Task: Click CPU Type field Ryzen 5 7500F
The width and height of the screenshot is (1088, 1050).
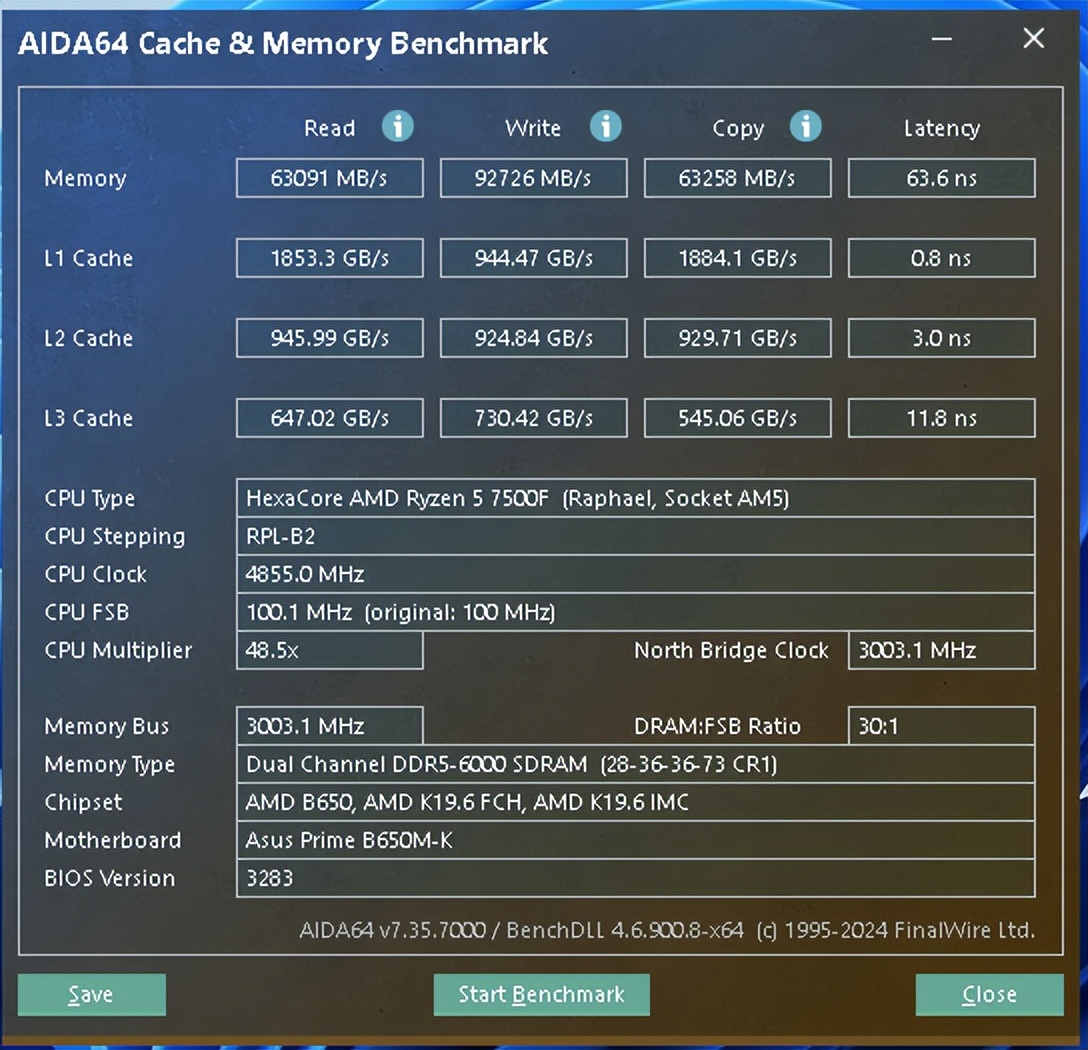Action: (x=636, y=498)
